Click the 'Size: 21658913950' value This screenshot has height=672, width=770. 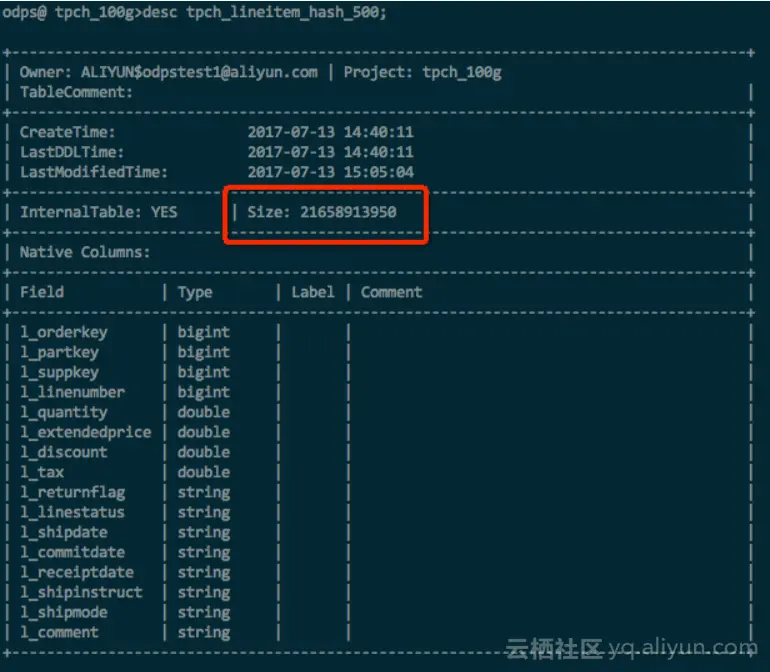tap(322, 212)
